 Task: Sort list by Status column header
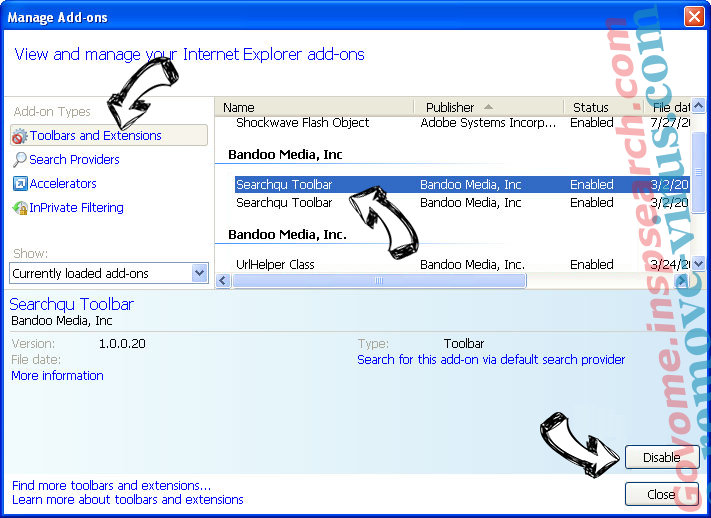pos(604,107)
